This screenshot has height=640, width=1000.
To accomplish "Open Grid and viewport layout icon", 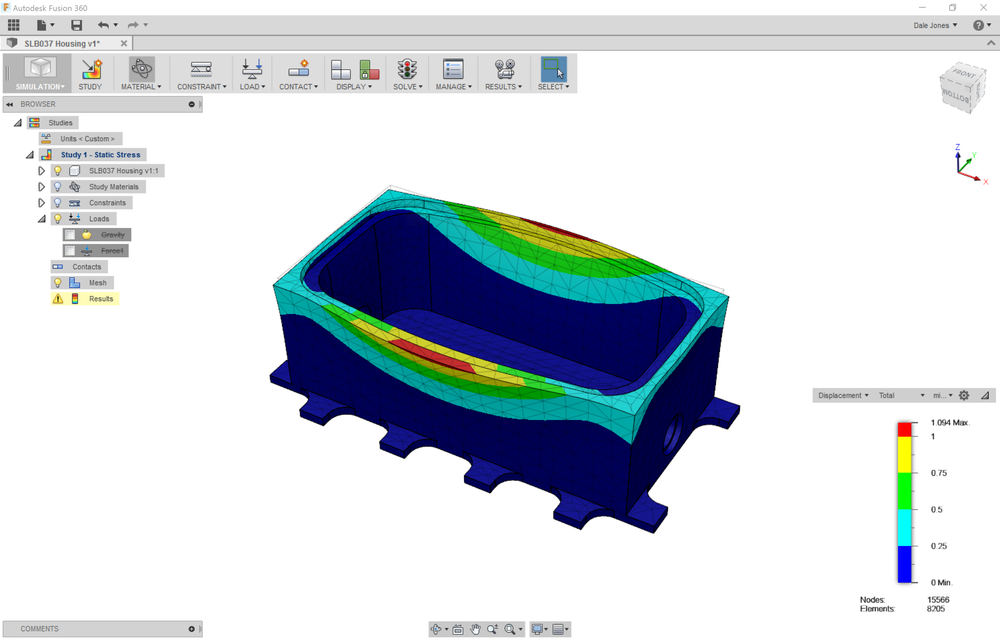I will pos(557,629).
